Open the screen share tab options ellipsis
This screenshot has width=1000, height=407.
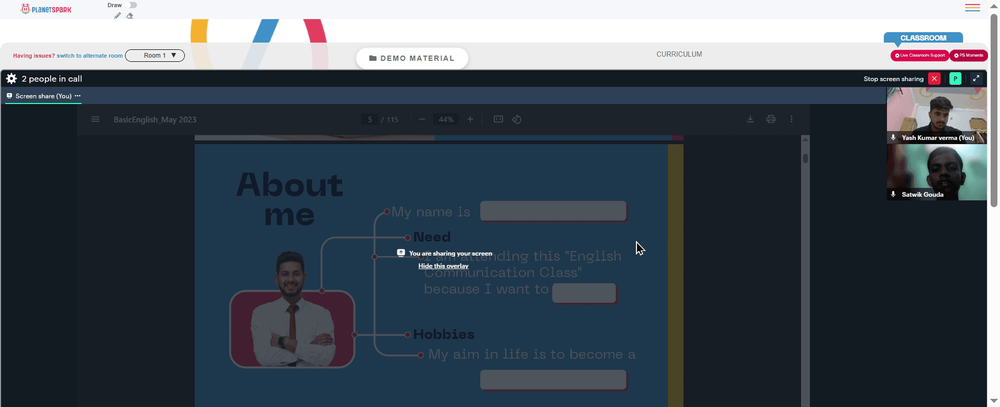pos(78,96)
